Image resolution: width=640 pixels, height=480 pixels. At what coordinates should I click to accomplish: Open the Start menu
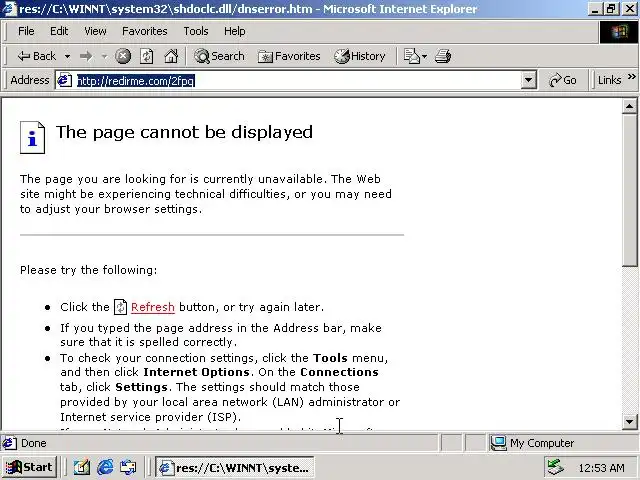click(x=29, y=467)
